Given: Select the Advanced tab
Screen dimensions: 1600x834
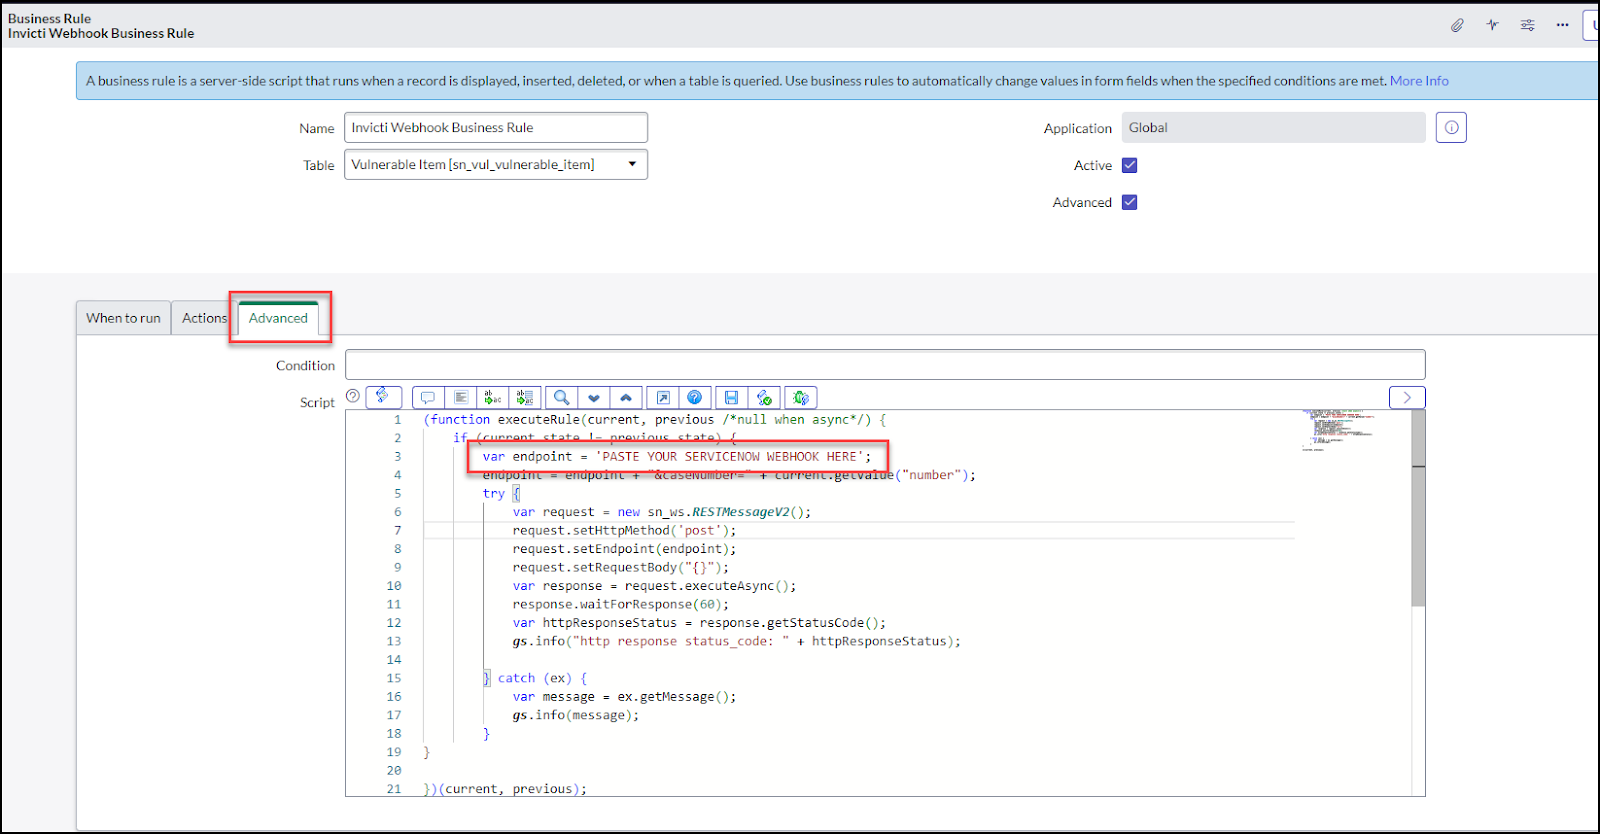Looking at the screenshot, I should coord(278,318).
